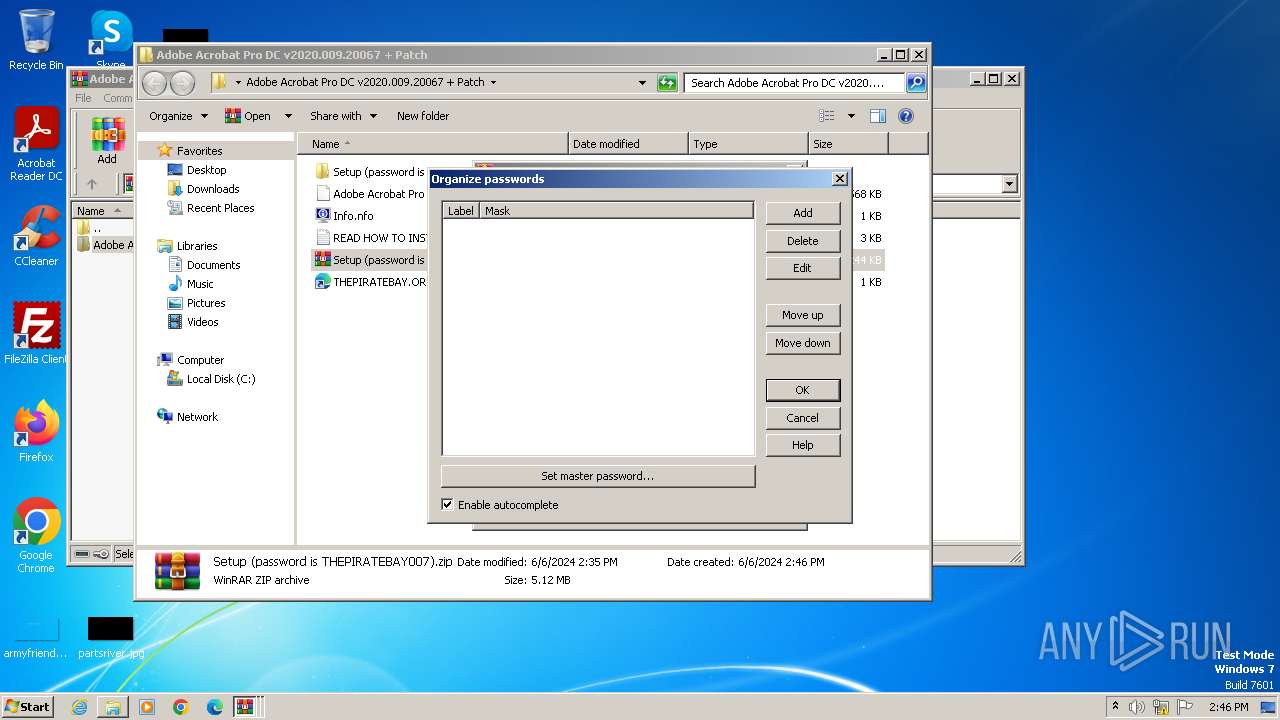Open Local Disk (C:)
This screenshot has width=1280, height=720.
(x=220, y=379)
